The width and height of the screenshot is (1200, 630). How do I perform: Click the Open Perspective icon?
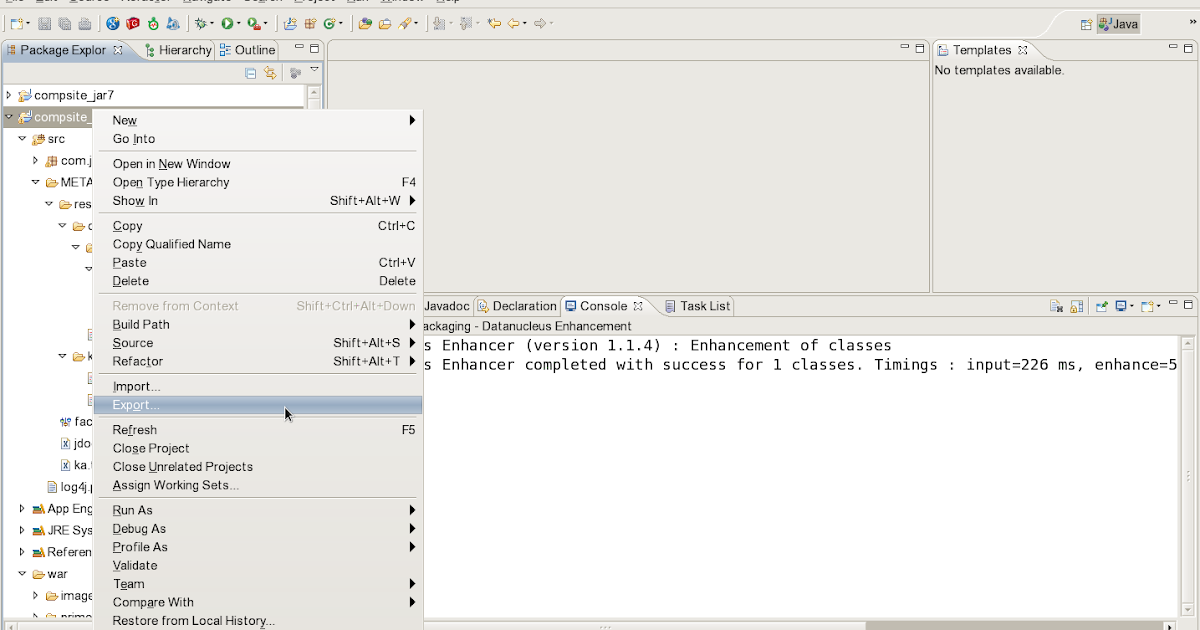1086,24
